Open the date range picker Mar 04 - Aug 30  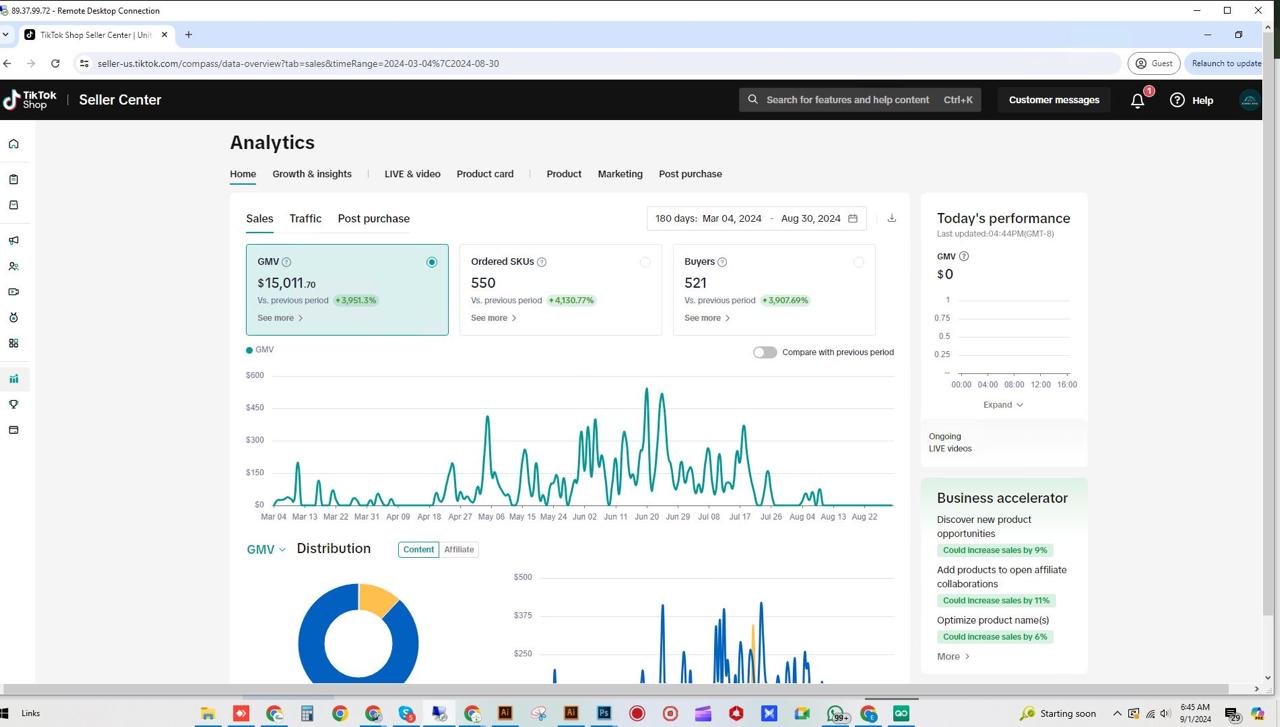coord(757,218)
